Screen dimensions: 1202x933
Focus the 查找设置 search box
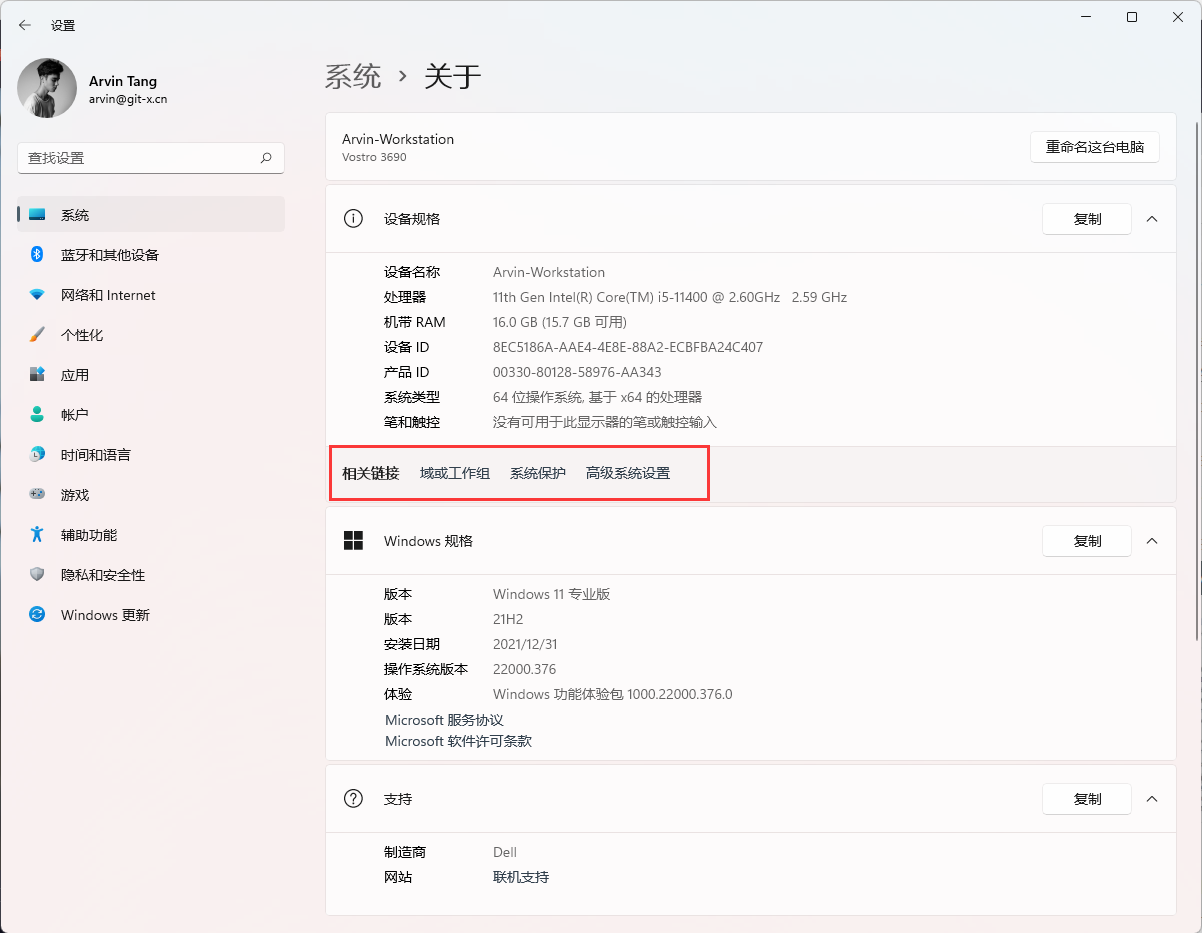[151, 158]
